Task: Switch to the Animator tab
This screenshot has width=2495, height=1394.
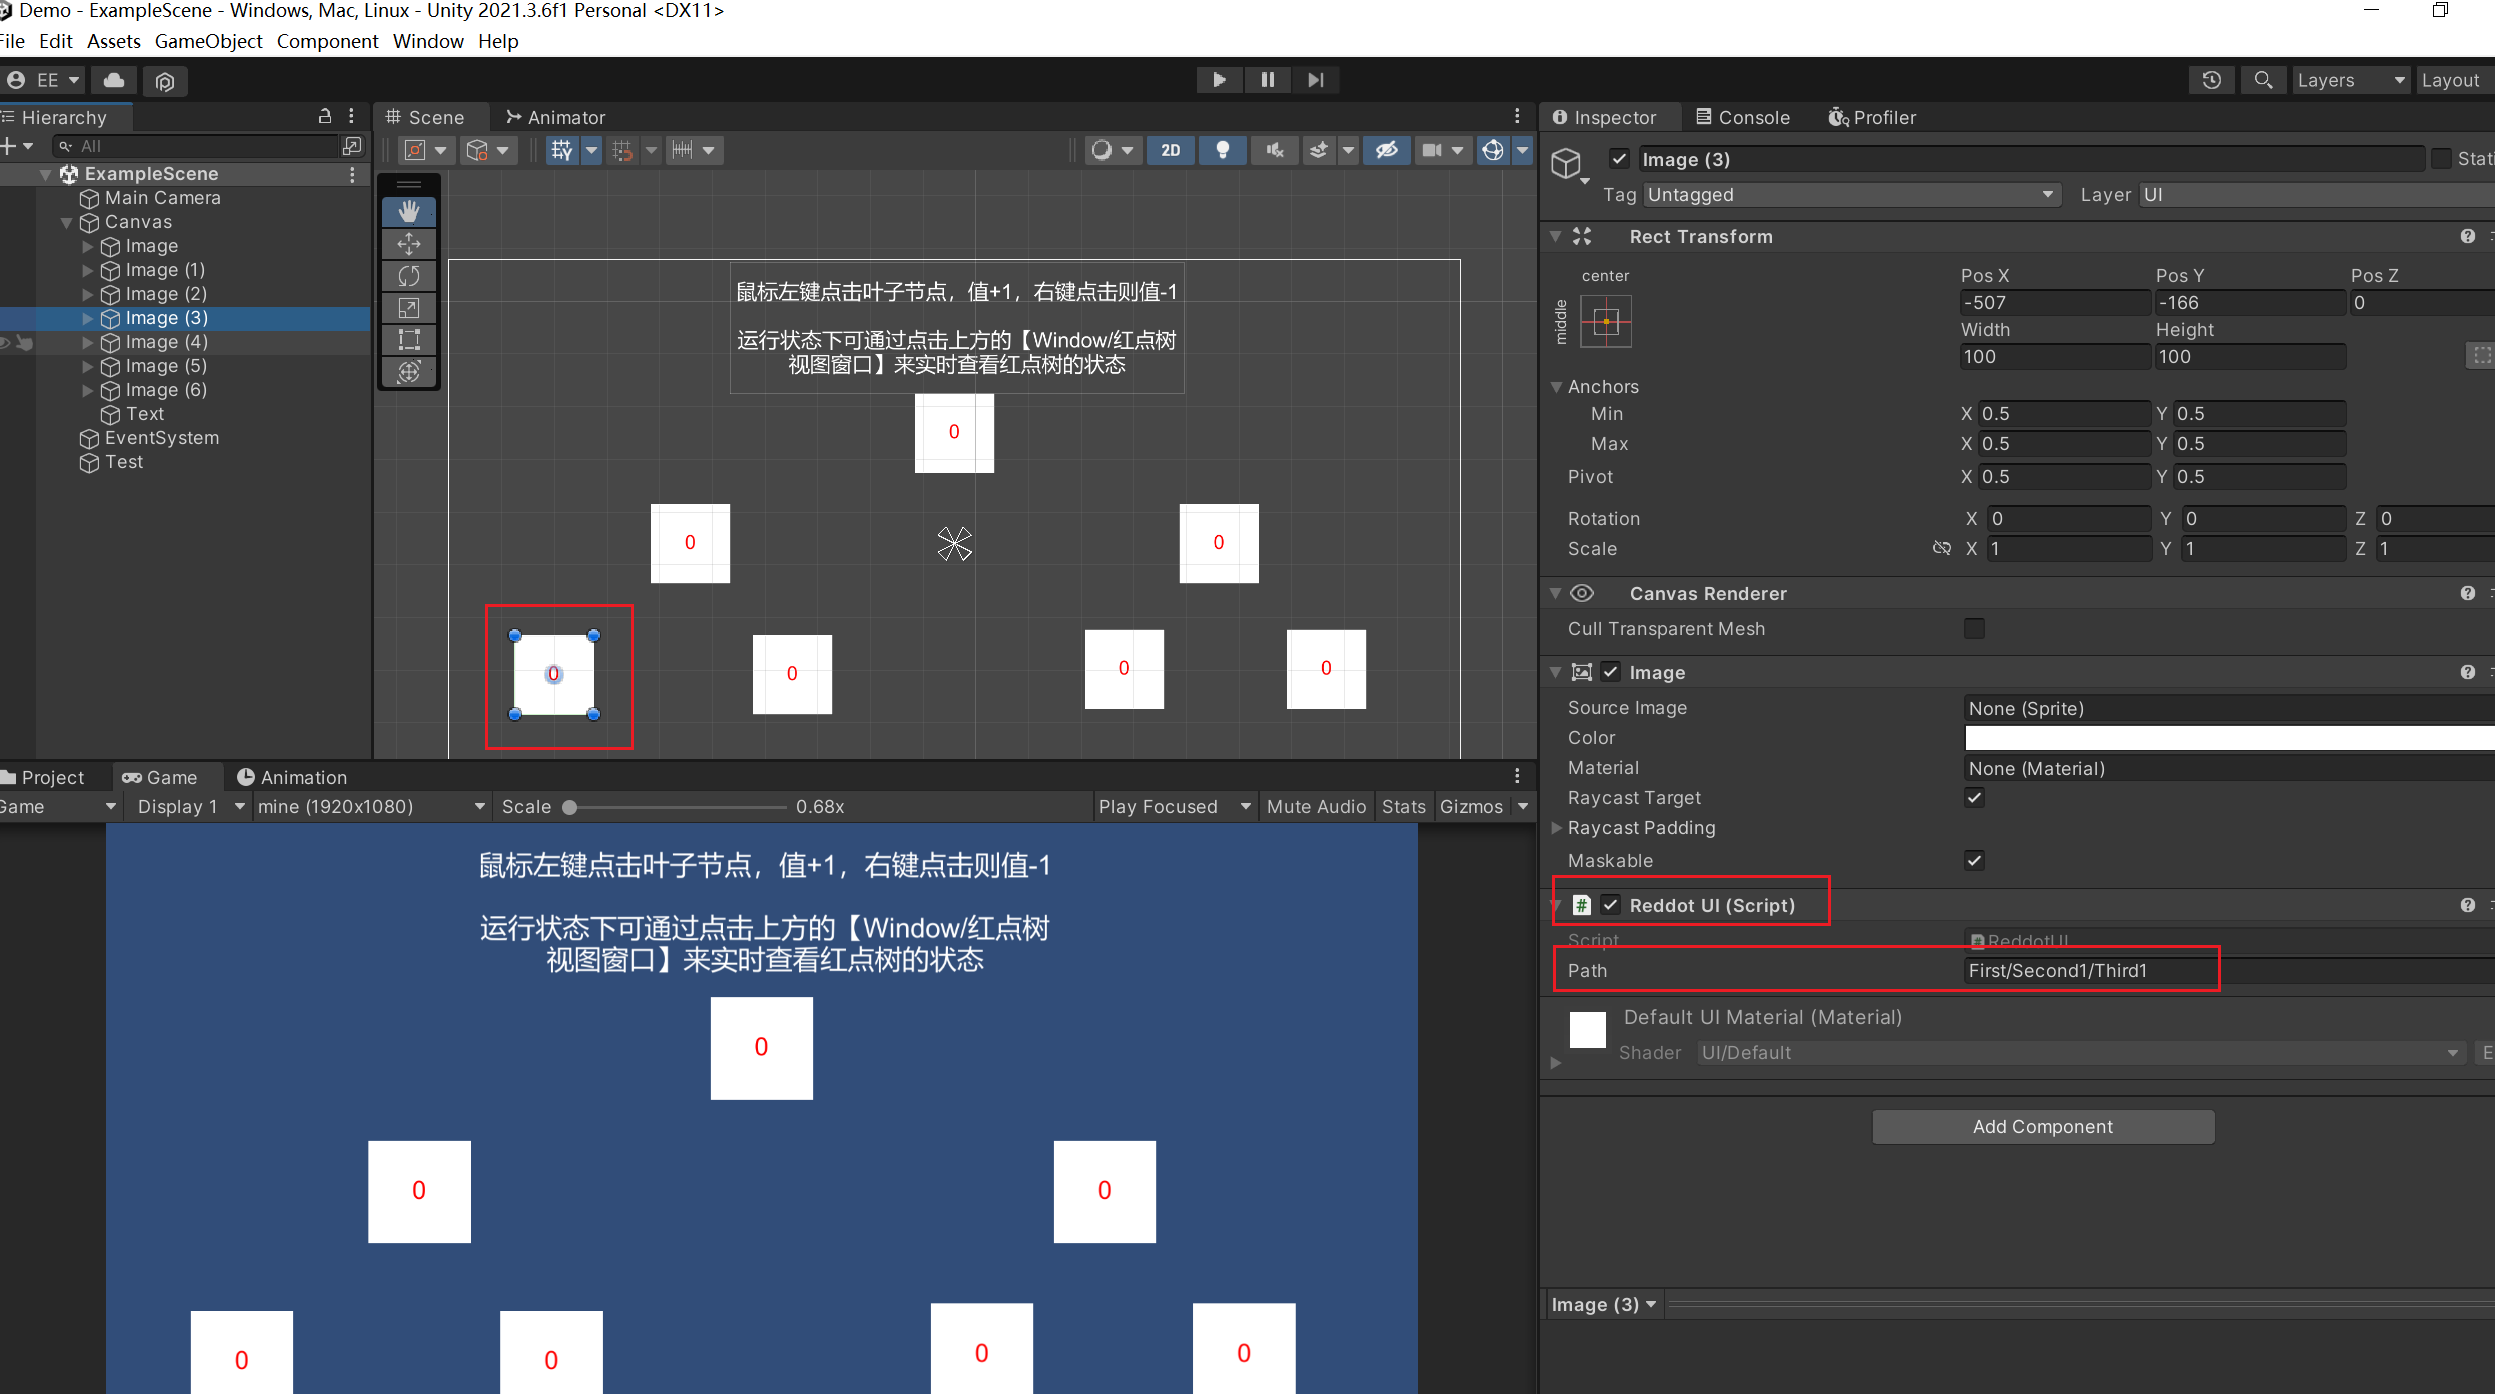Action: [555, 117]
